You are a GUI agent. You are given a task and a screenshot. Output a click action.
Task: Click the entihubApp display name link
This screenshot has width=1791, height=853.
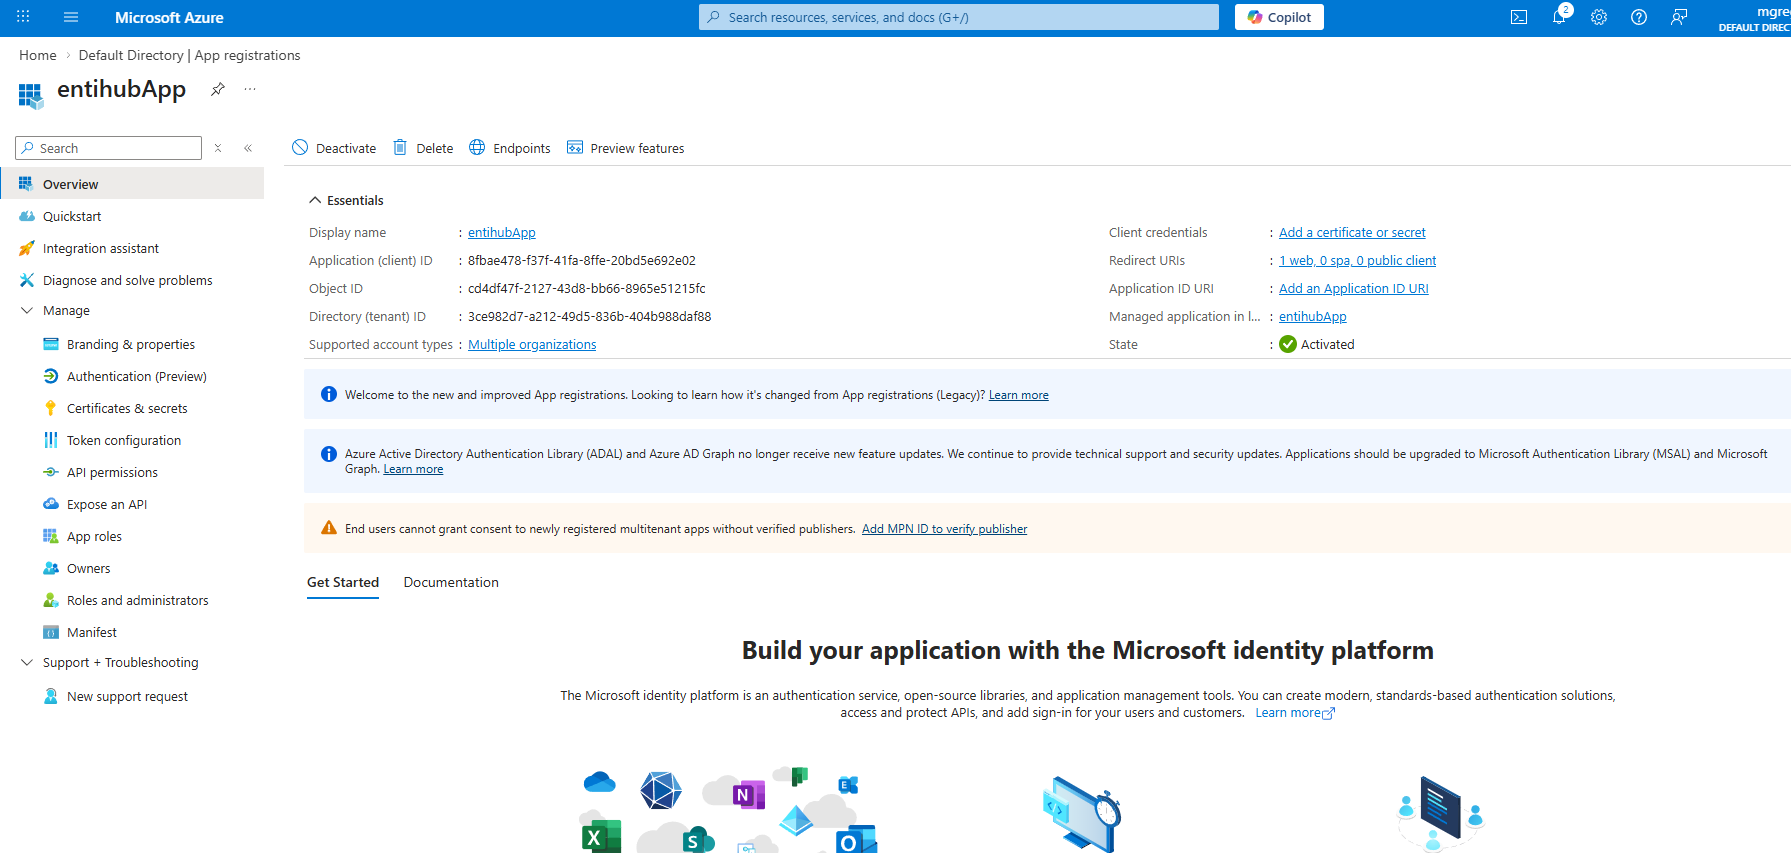click(x=502, y=232)
